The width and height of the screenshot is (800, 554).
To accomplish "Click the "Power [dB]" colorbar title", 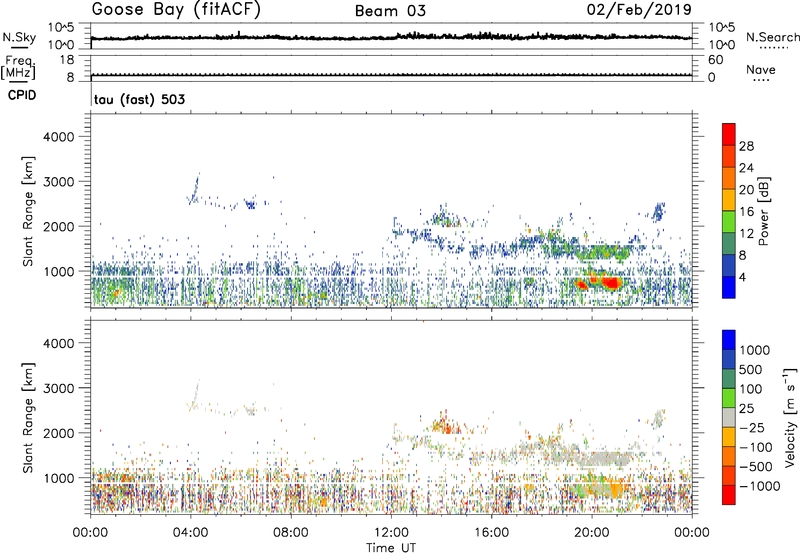I will 763,211.
